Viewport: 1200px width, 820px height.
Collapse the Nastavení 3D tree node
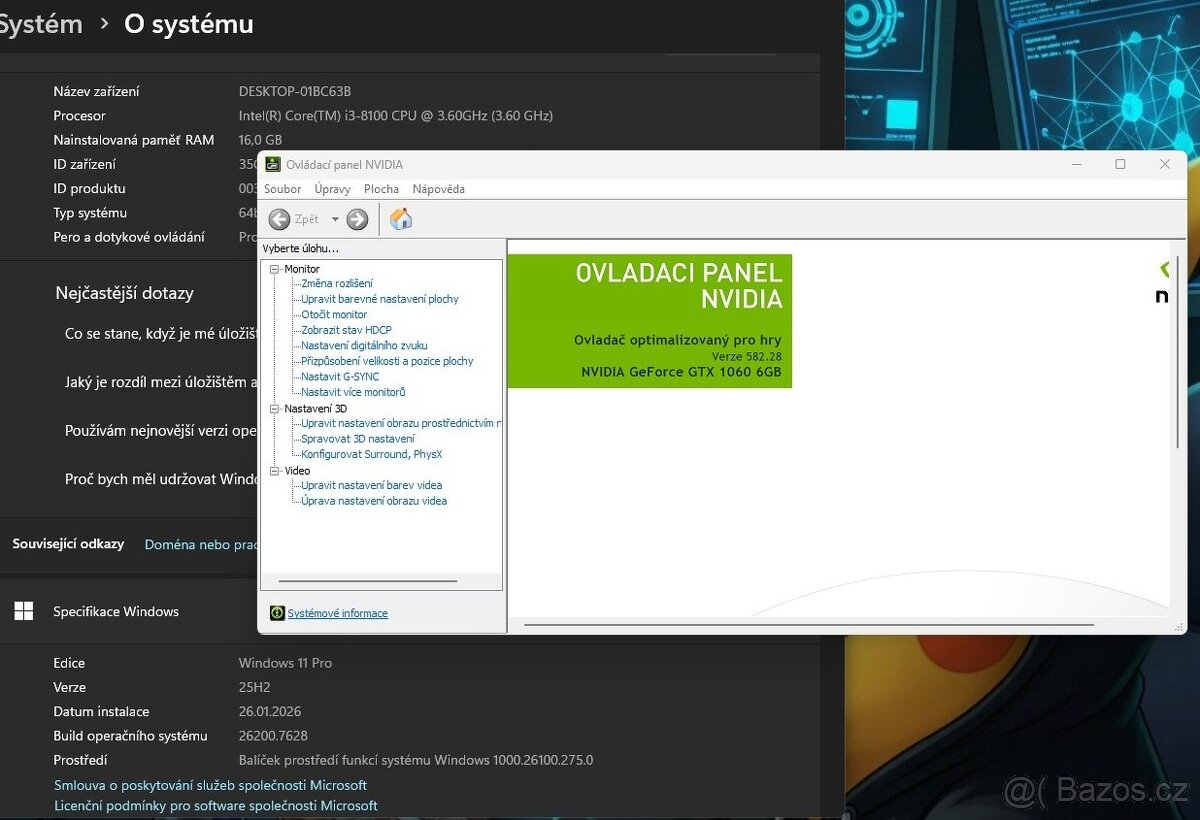pyautogui.click(x=275, y=408)
